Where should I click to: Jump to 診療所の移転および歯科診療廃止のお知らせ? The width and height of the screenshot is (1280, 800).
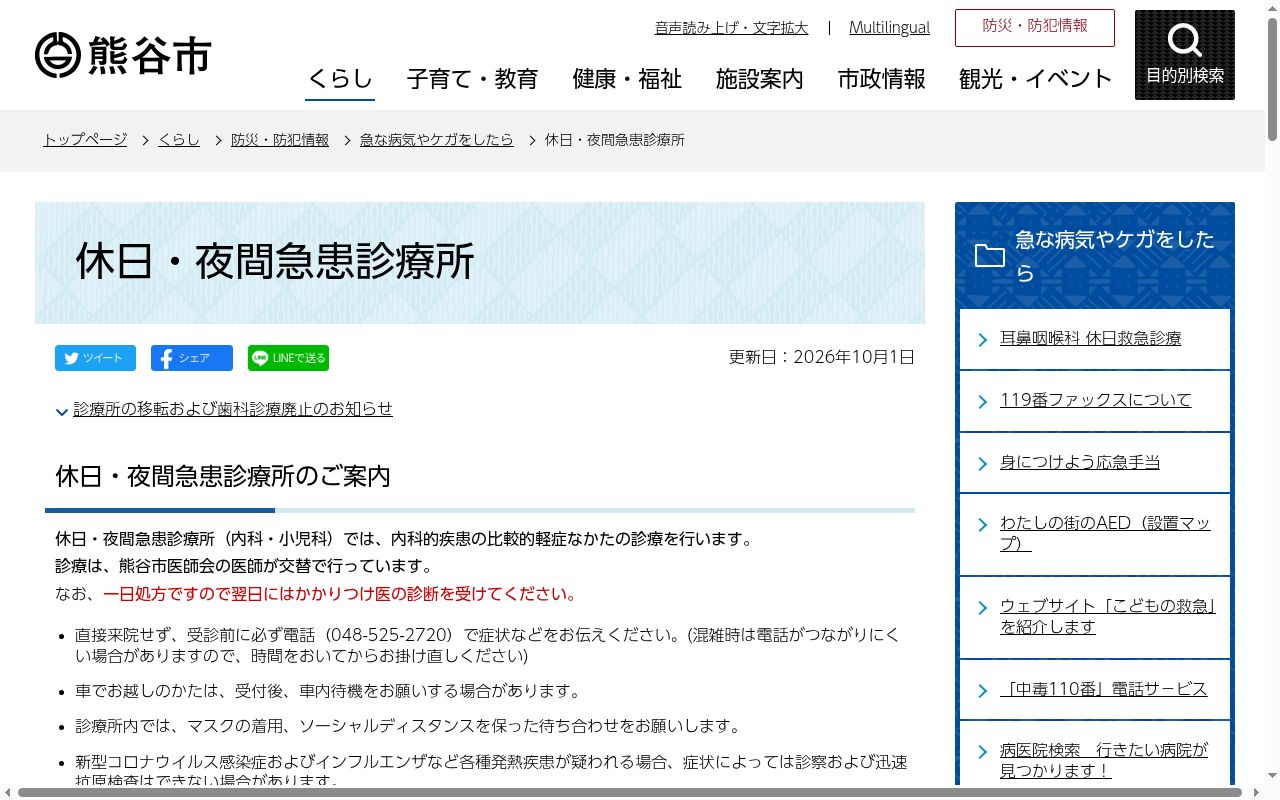233,409
